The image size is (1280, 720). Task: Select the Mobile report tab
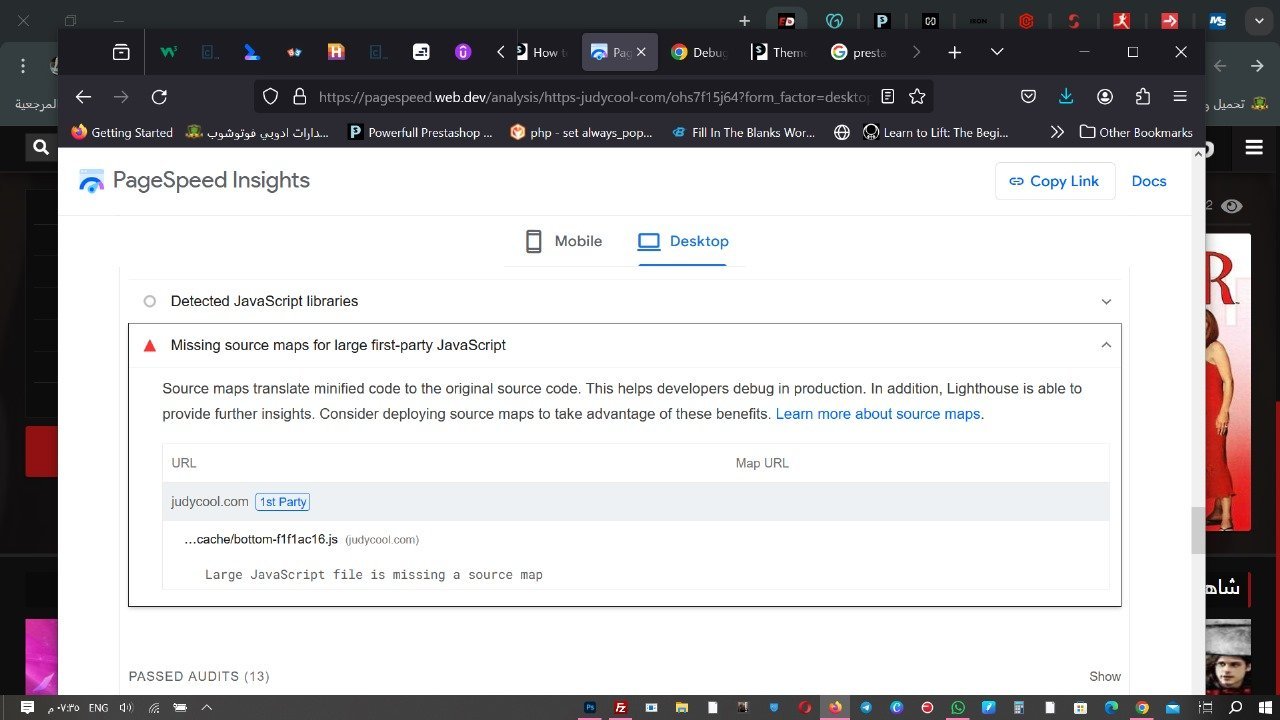(564, 241)
